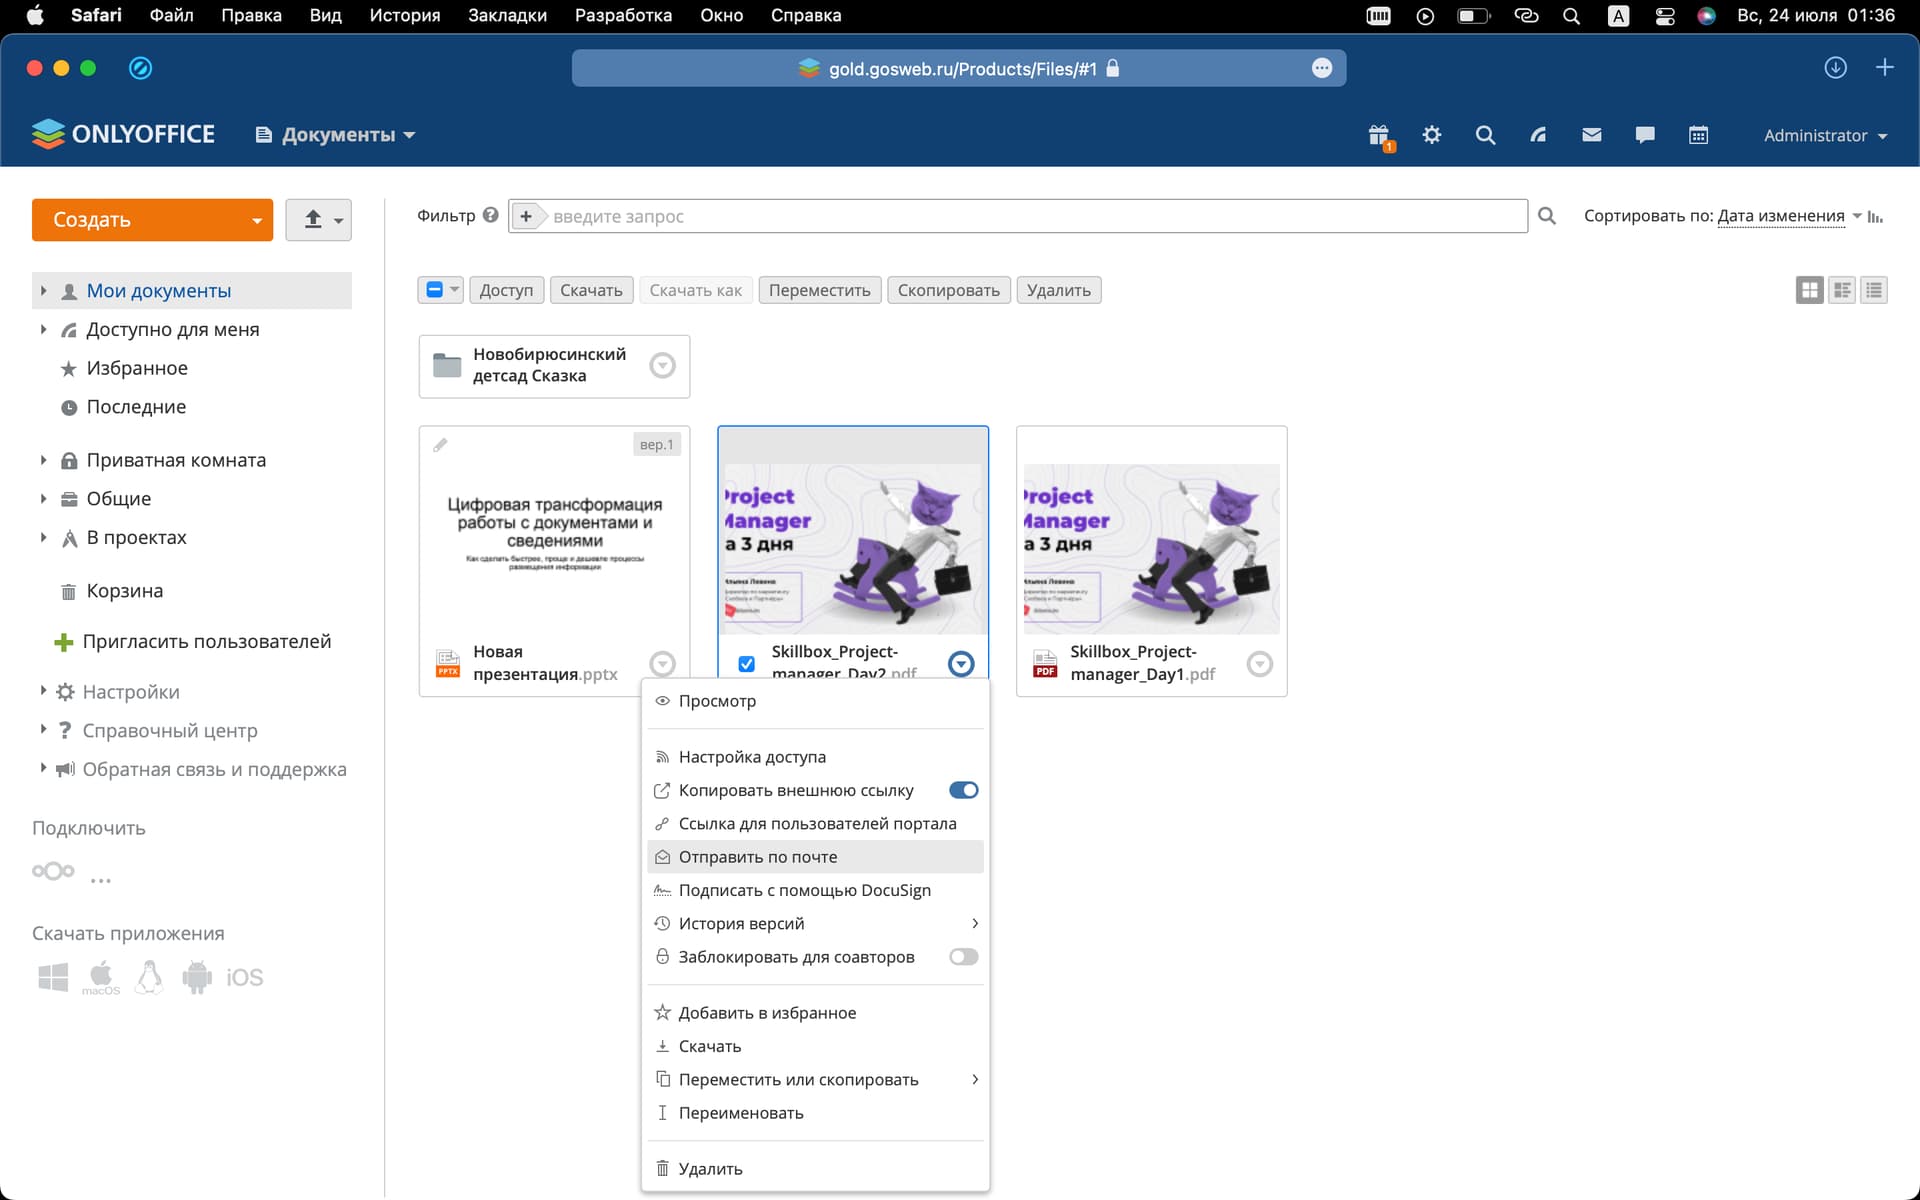
Task: Connect Nextcloud storage icon
Action: coord(53,871)
